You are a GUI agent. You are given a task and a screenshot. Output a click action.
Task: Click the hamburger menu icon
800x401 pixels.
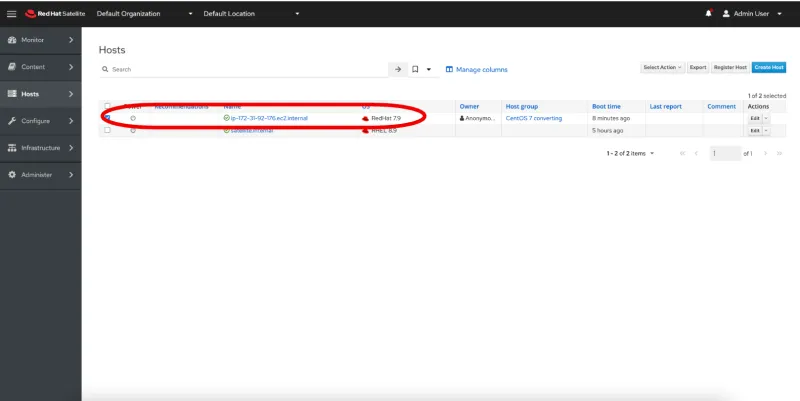point(12,14)
